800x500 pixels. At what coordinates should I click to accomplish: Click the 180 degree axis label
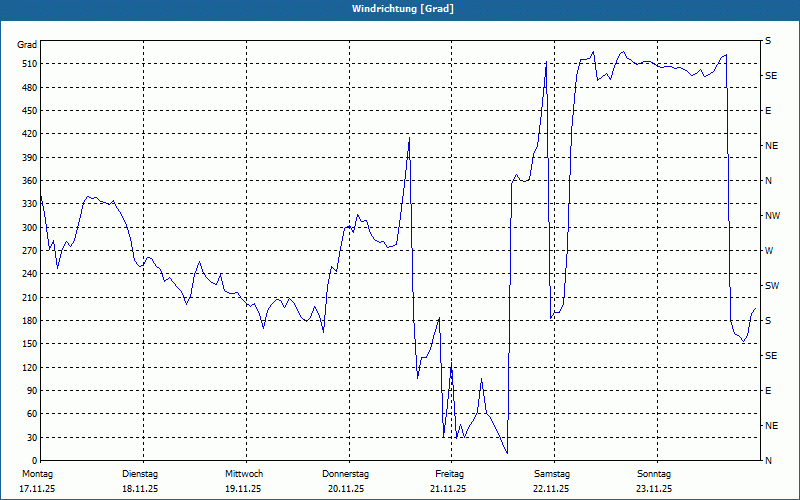point(30,321)
